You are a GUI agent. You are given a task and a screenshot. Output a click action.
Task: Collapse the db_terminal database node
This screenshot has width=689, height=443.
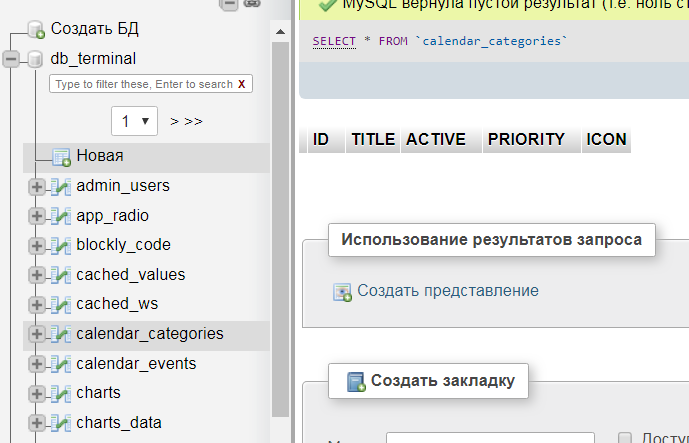(x=11, y=58)
